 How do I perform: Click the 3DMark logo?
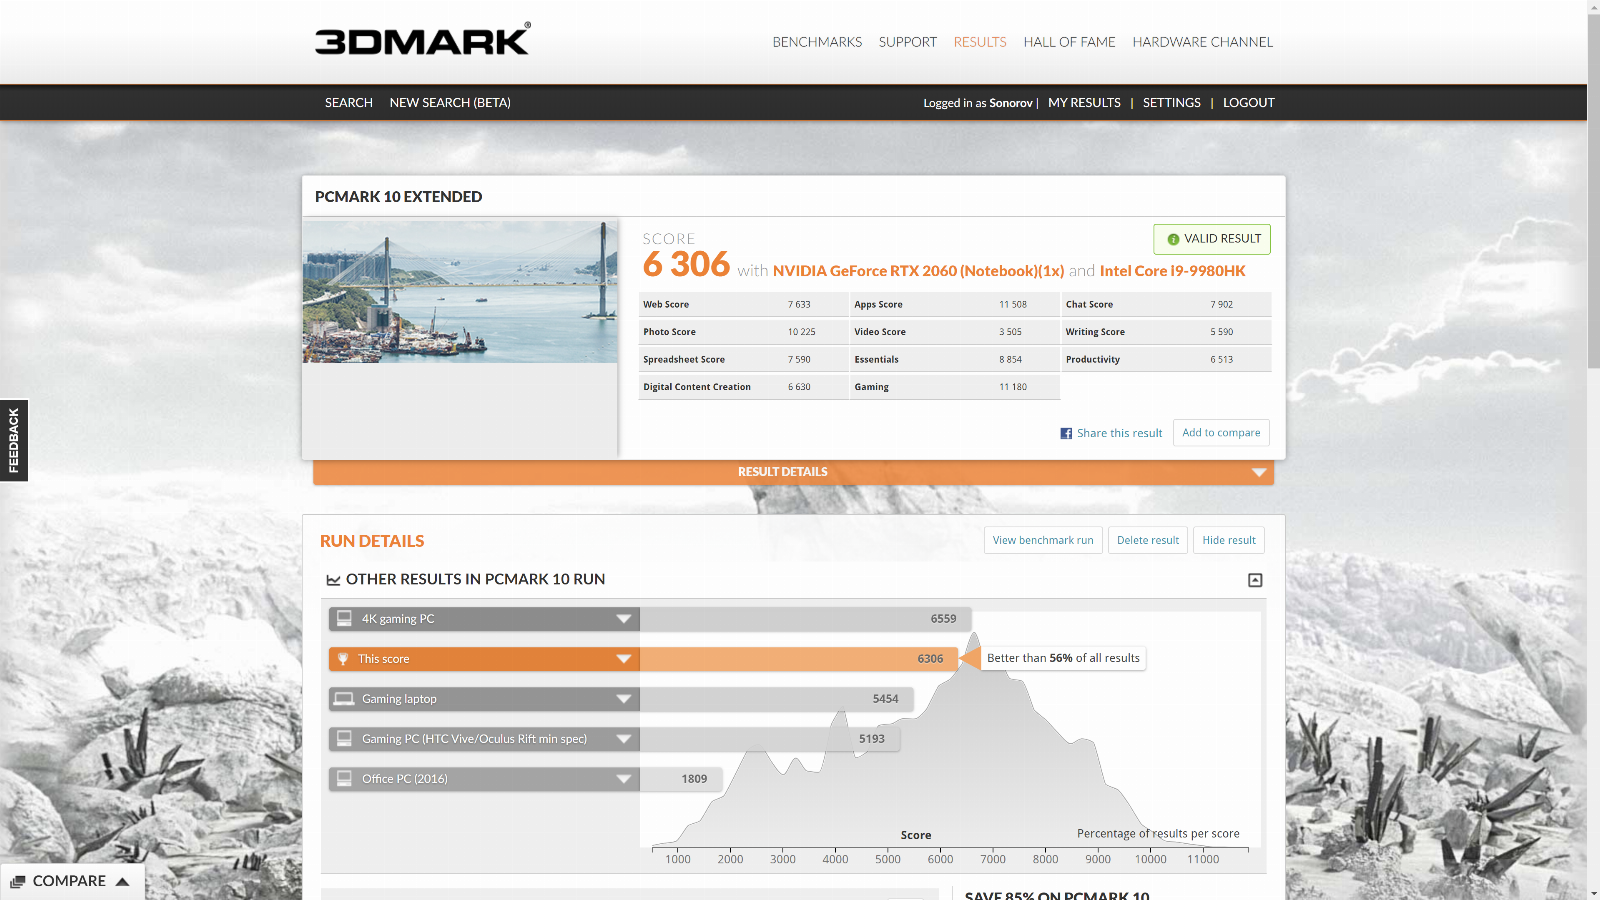[422, 39]
